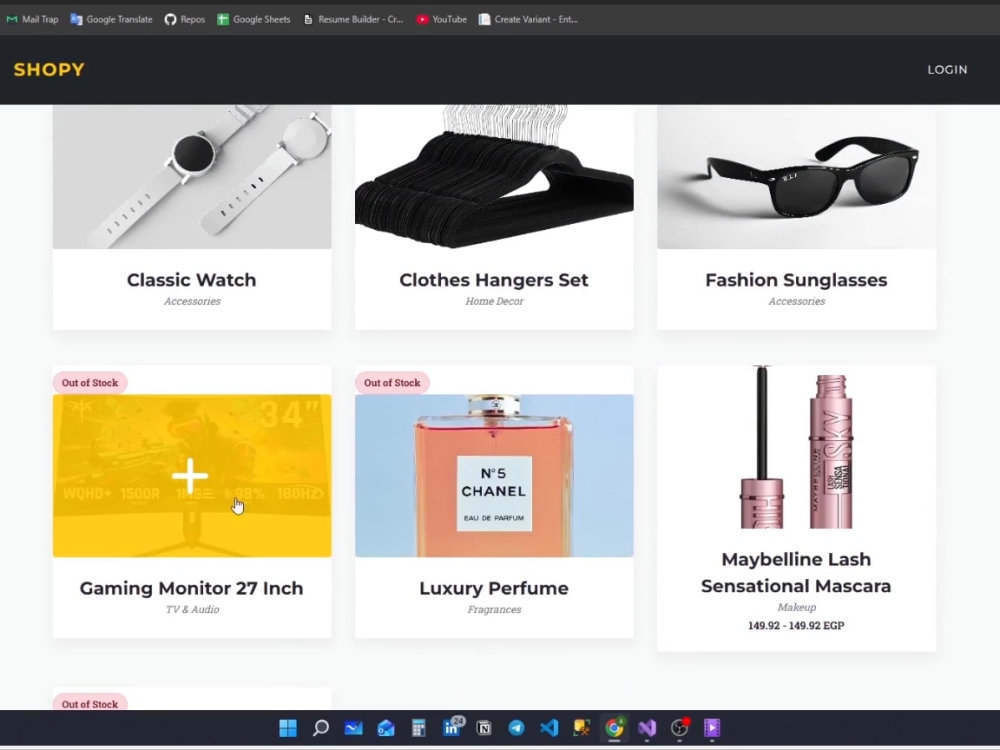Open the GitHub Repos bookmark

[x=185, y=19]
